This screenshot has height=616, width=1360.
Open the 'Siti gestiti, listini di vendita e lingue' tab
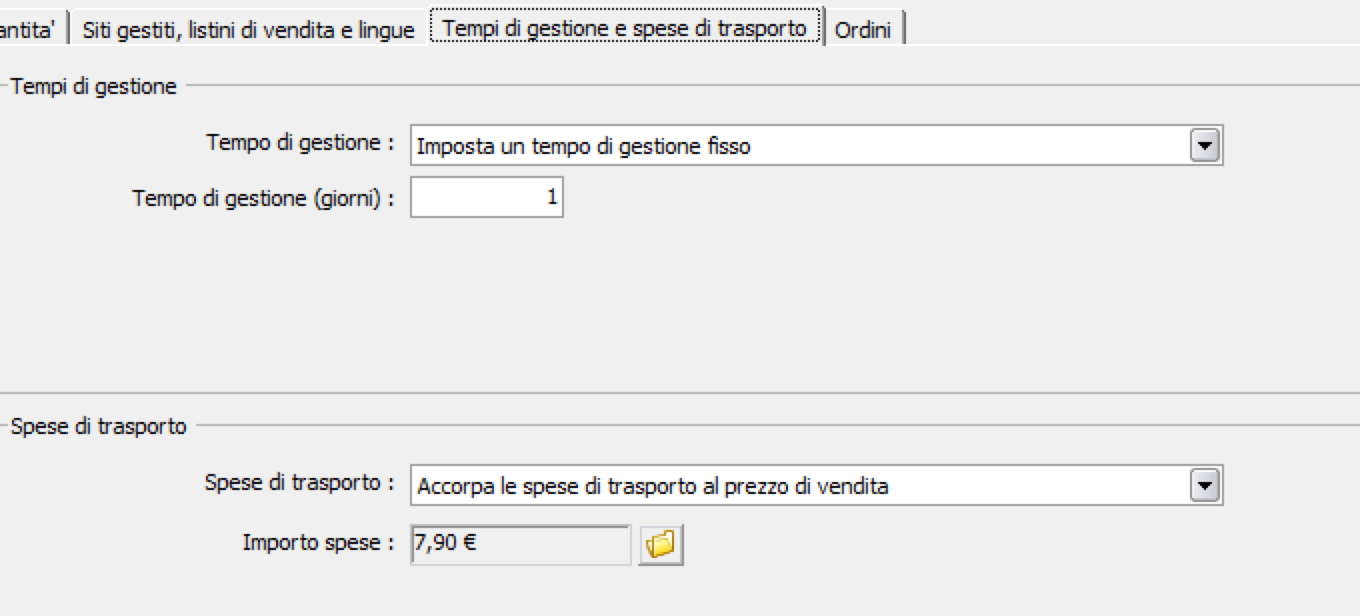pos(248,30)
